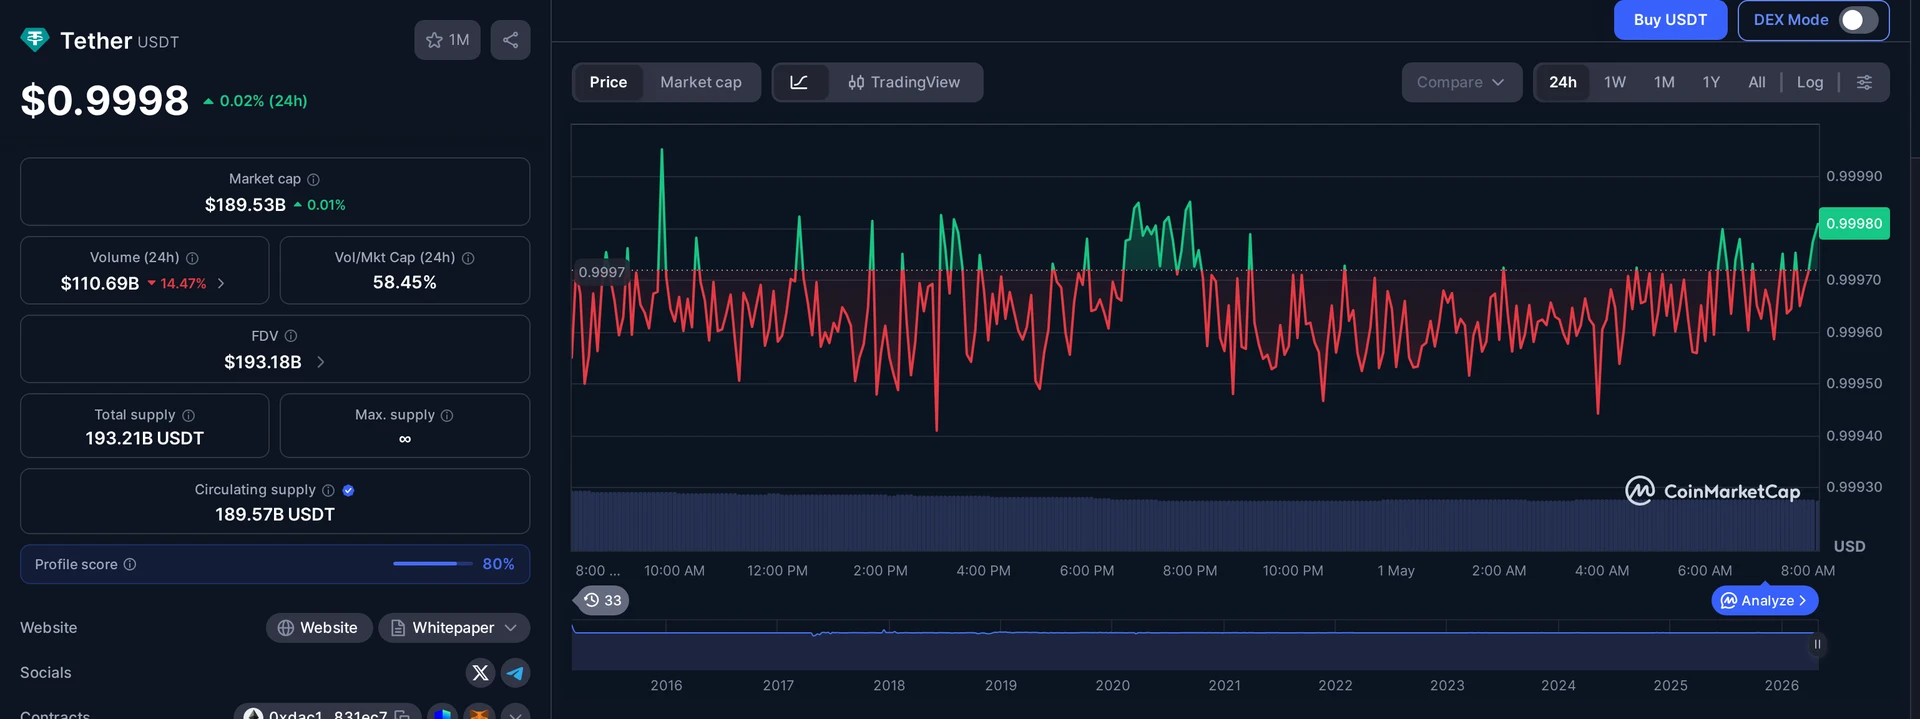Click the Profile score progress bar
The height and width of the screenshot is (719, 1920).
click(432, 564)
